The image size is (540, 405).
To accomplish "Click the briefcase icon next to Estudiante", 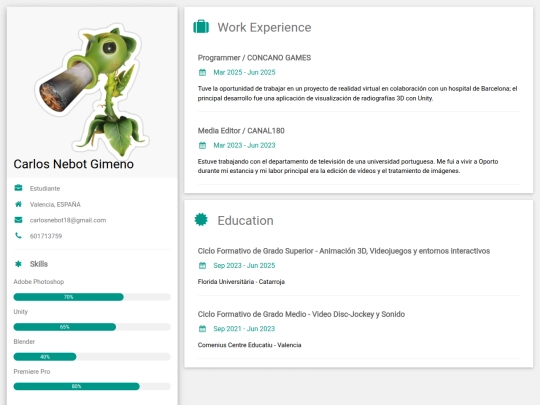I will [19, 188].
